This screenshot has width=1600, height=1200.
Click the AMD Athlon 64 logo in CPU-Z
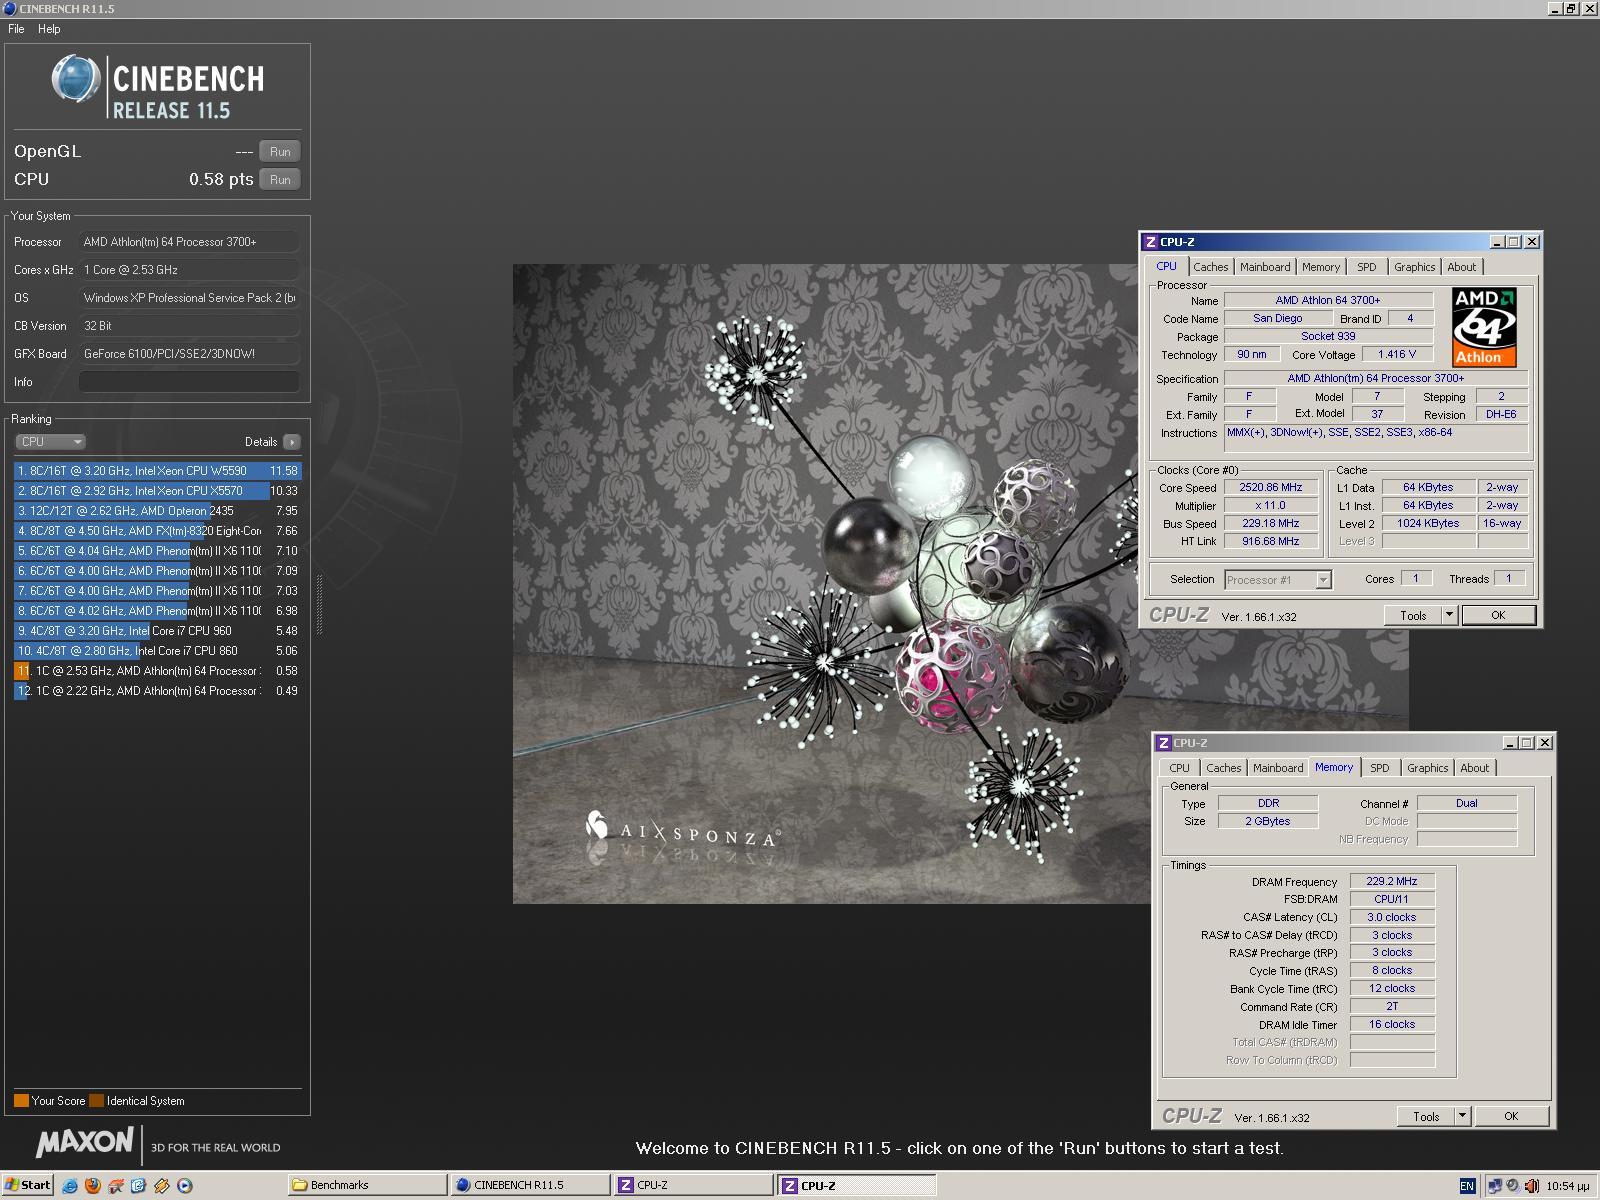[x=1484, y=327]
